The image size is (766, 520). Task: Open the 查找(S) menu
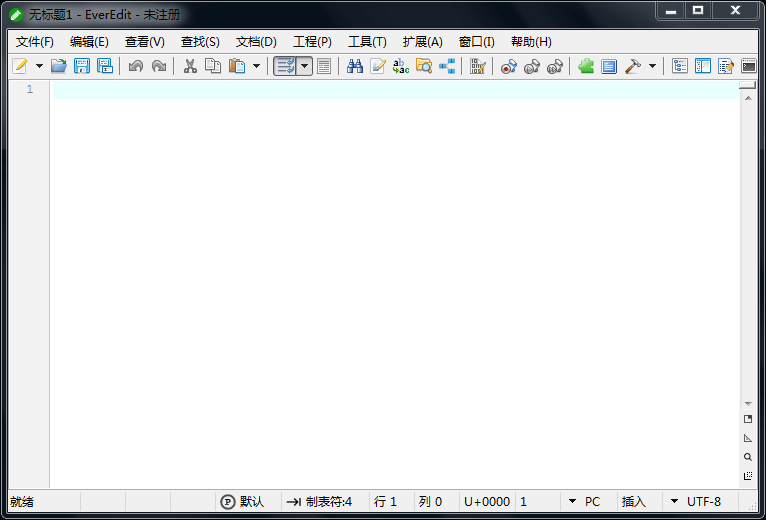tap(200, 42)
